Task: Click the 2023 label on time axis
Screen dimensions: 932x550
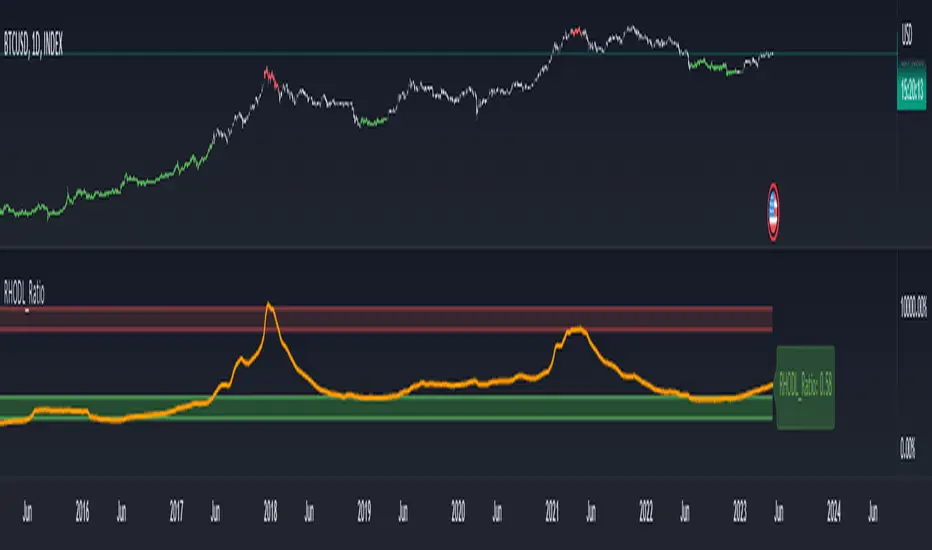Action: 739,511
